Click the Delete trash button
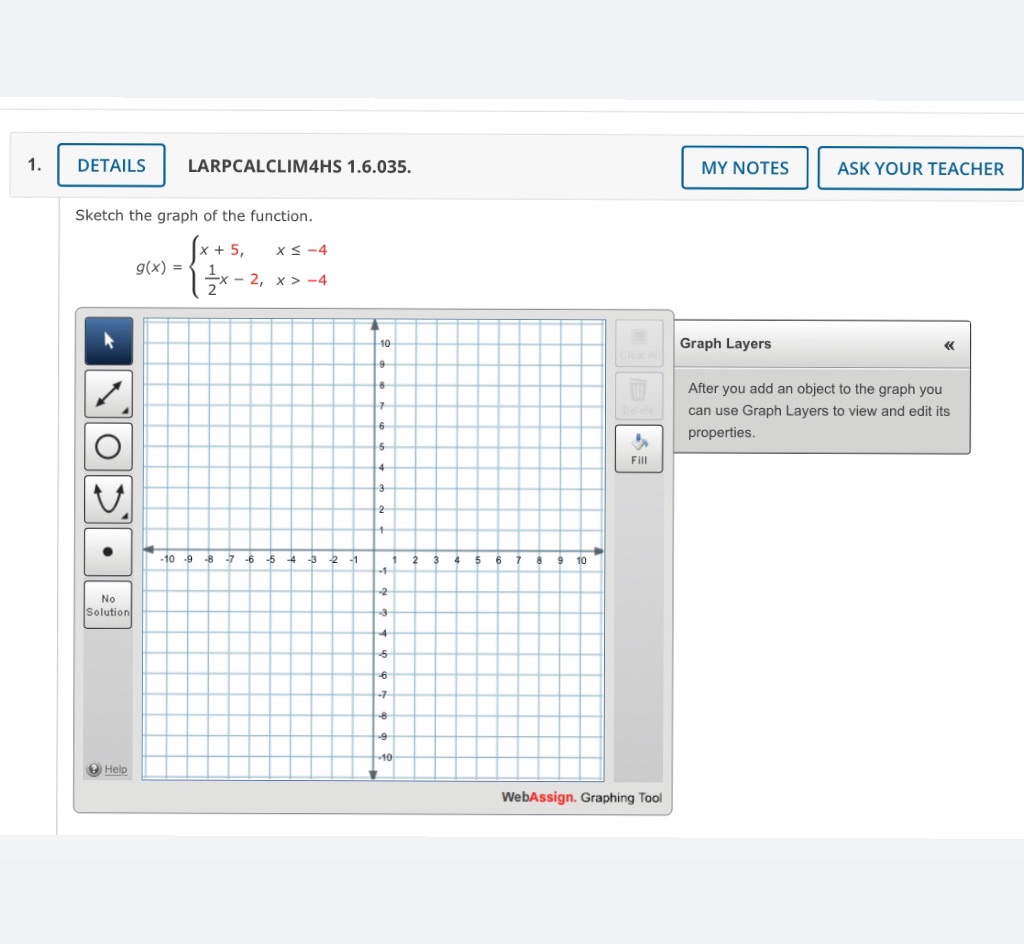 pyautogui.click(x=639, y=396)
